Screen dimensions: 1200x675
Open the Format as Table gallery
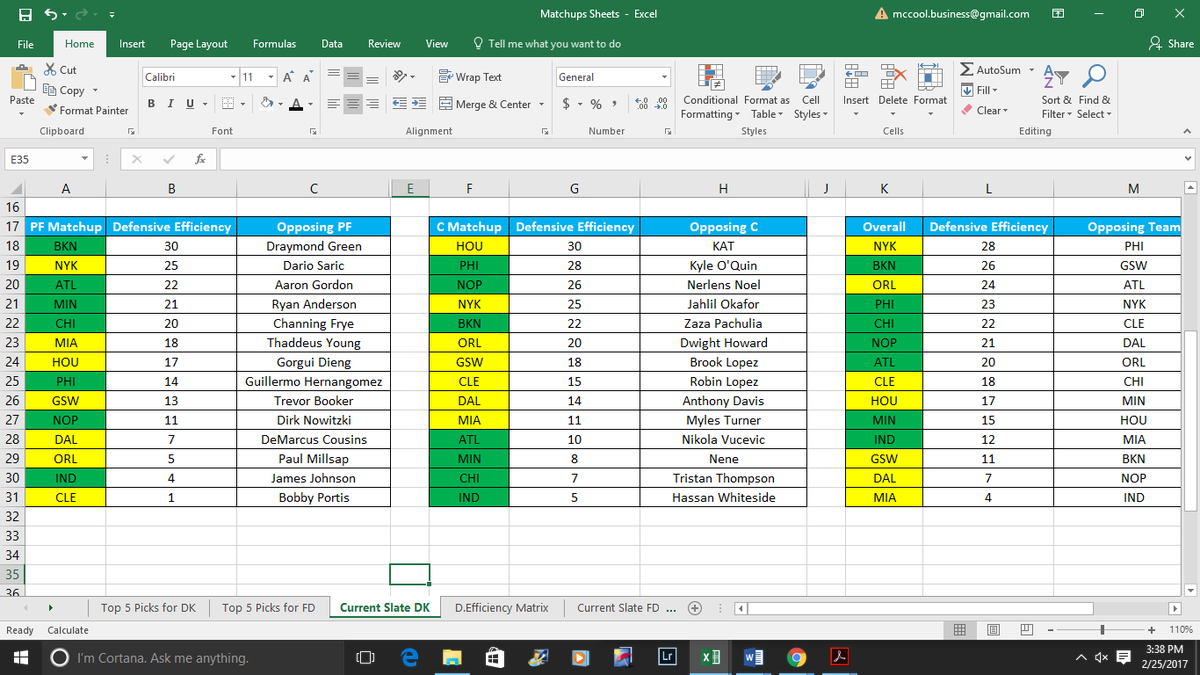tap(767, 93)
